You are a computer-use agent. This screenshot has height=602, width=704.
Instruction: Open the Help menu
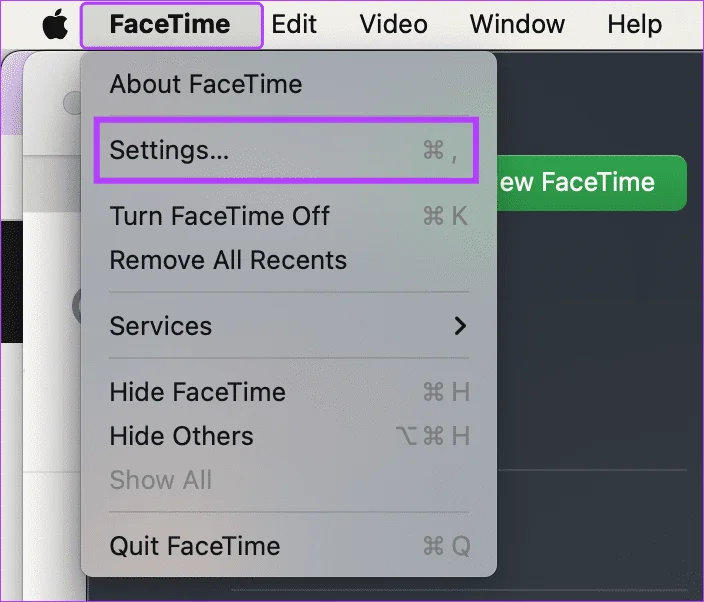634,24
